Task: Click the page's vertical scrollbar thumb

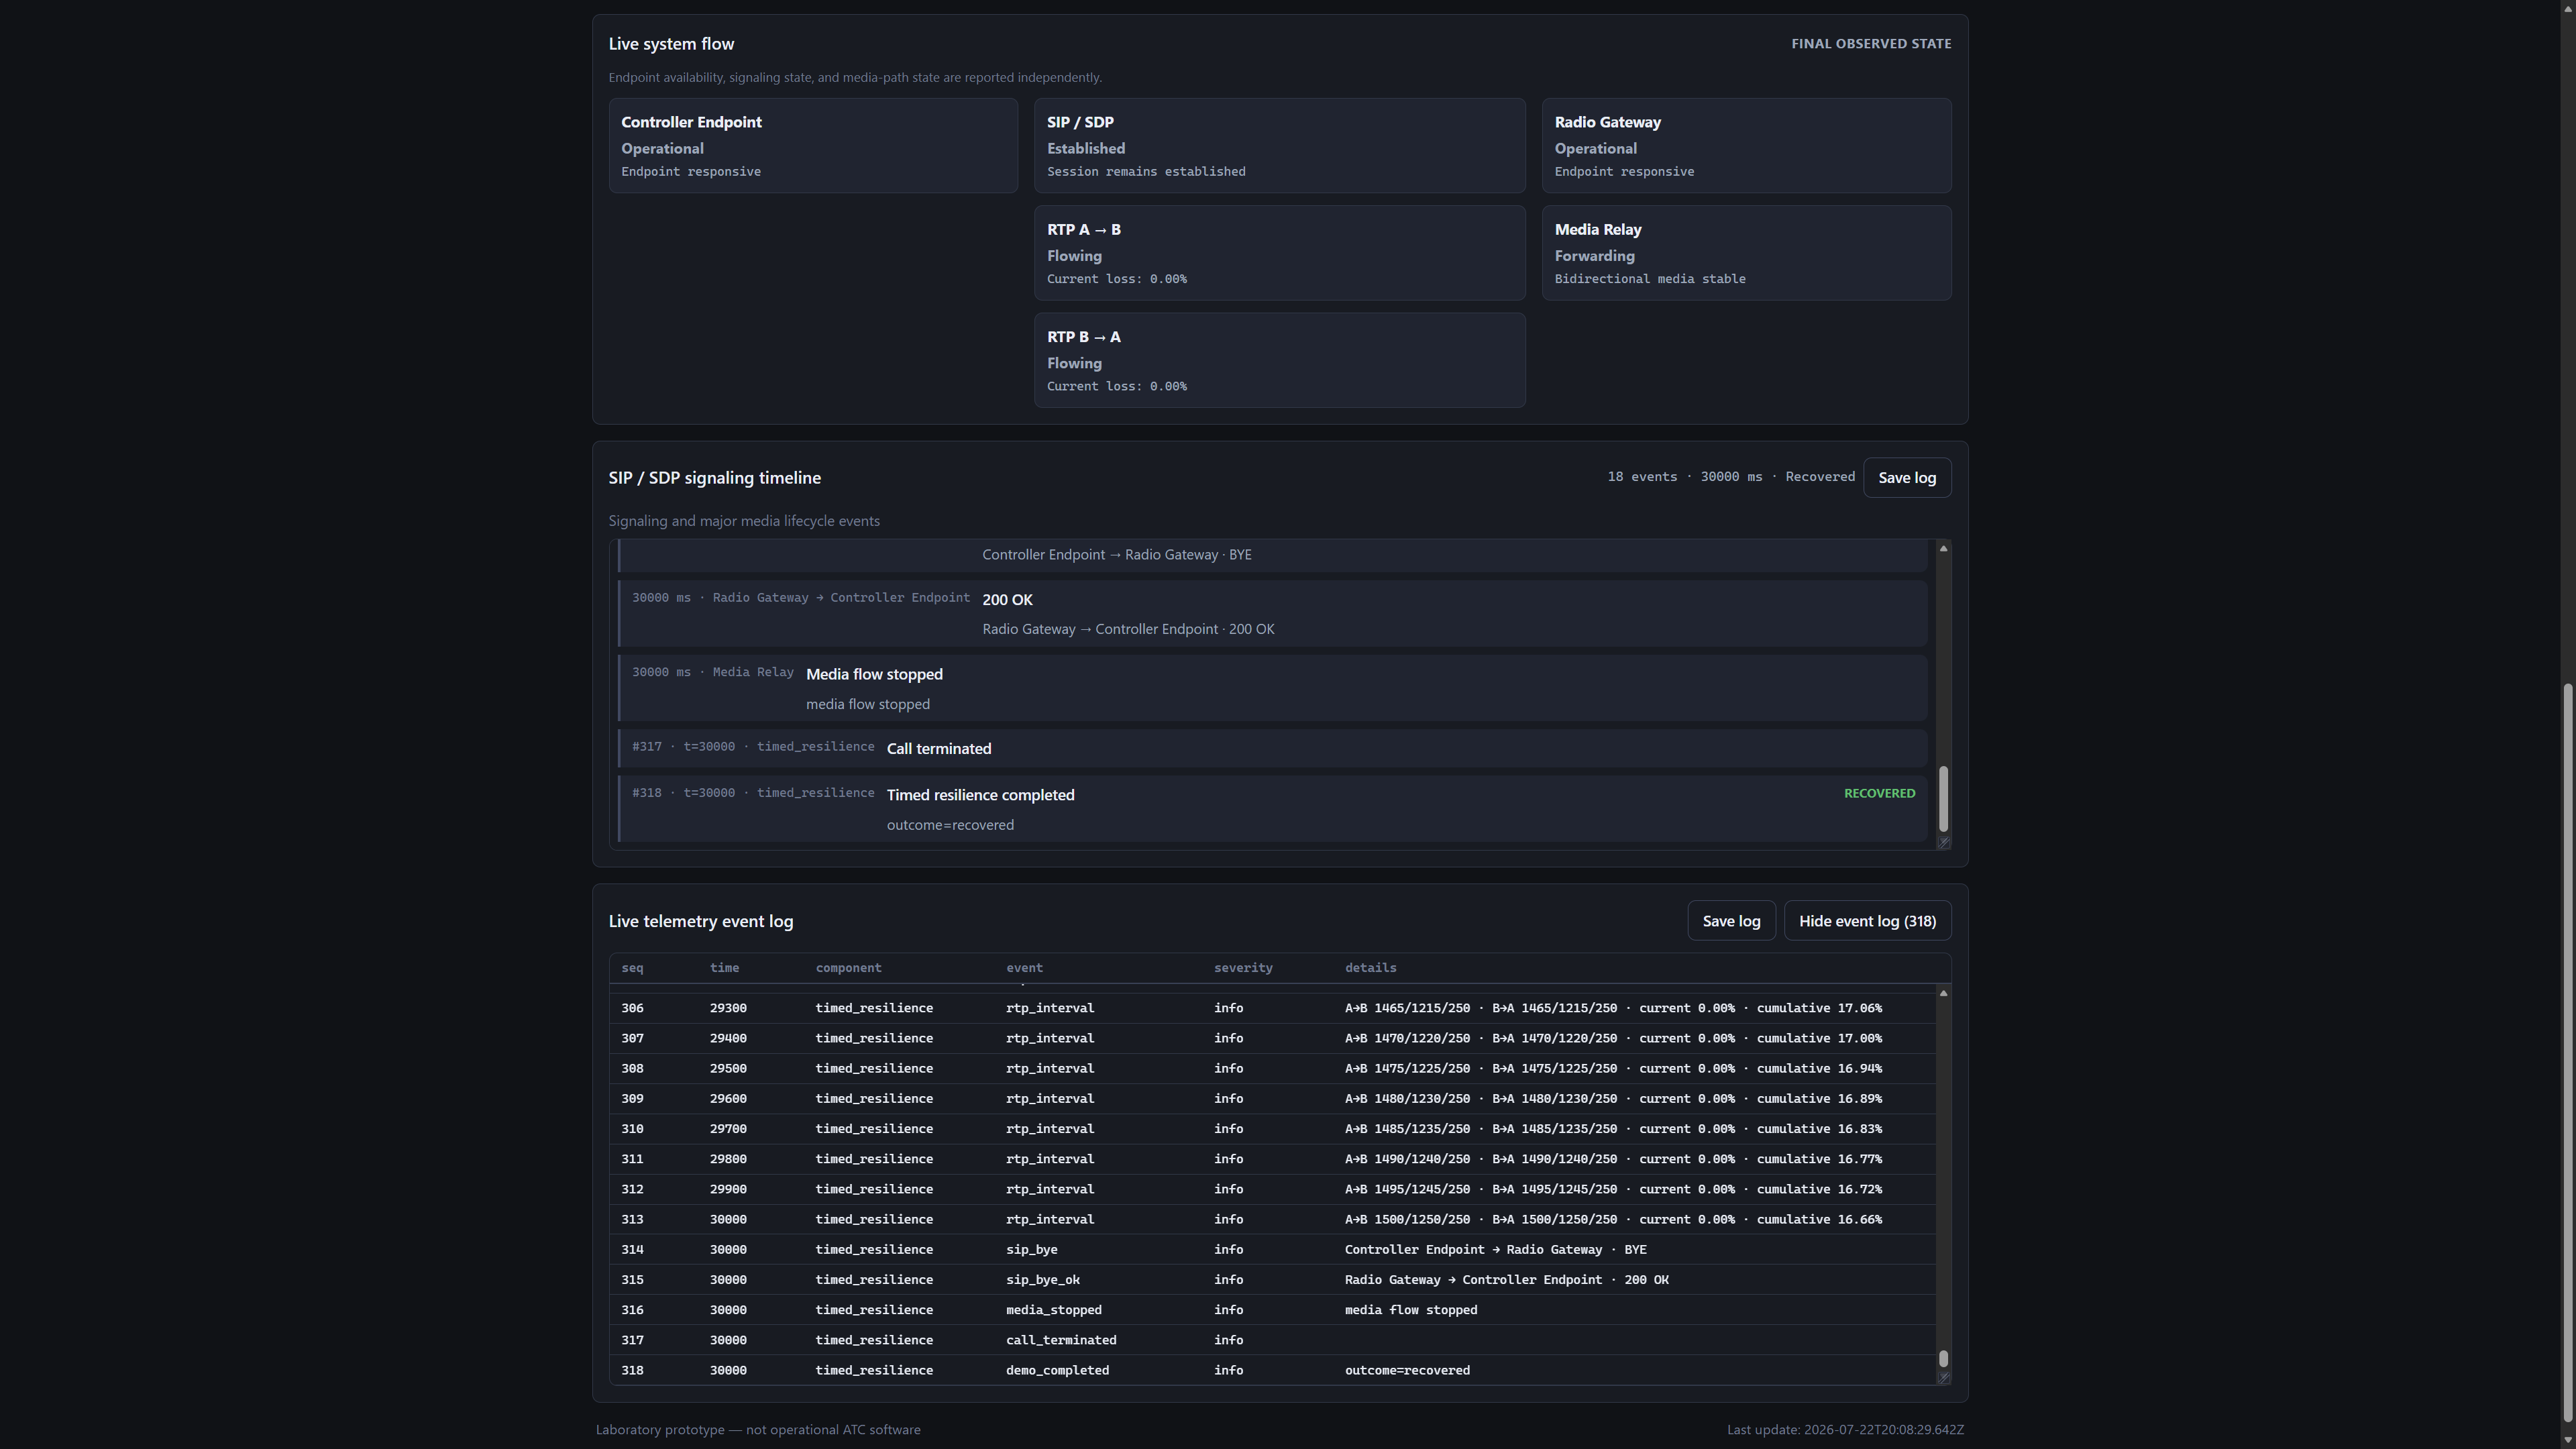Action: click(2567, 1052)
